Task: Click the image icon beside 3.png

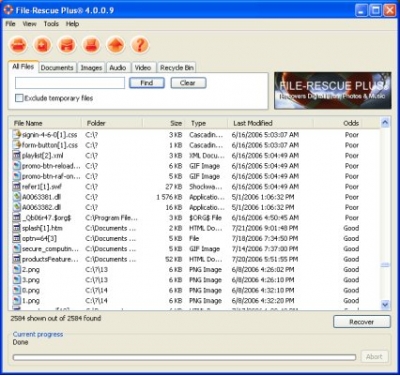Action: tap(17, 280)
